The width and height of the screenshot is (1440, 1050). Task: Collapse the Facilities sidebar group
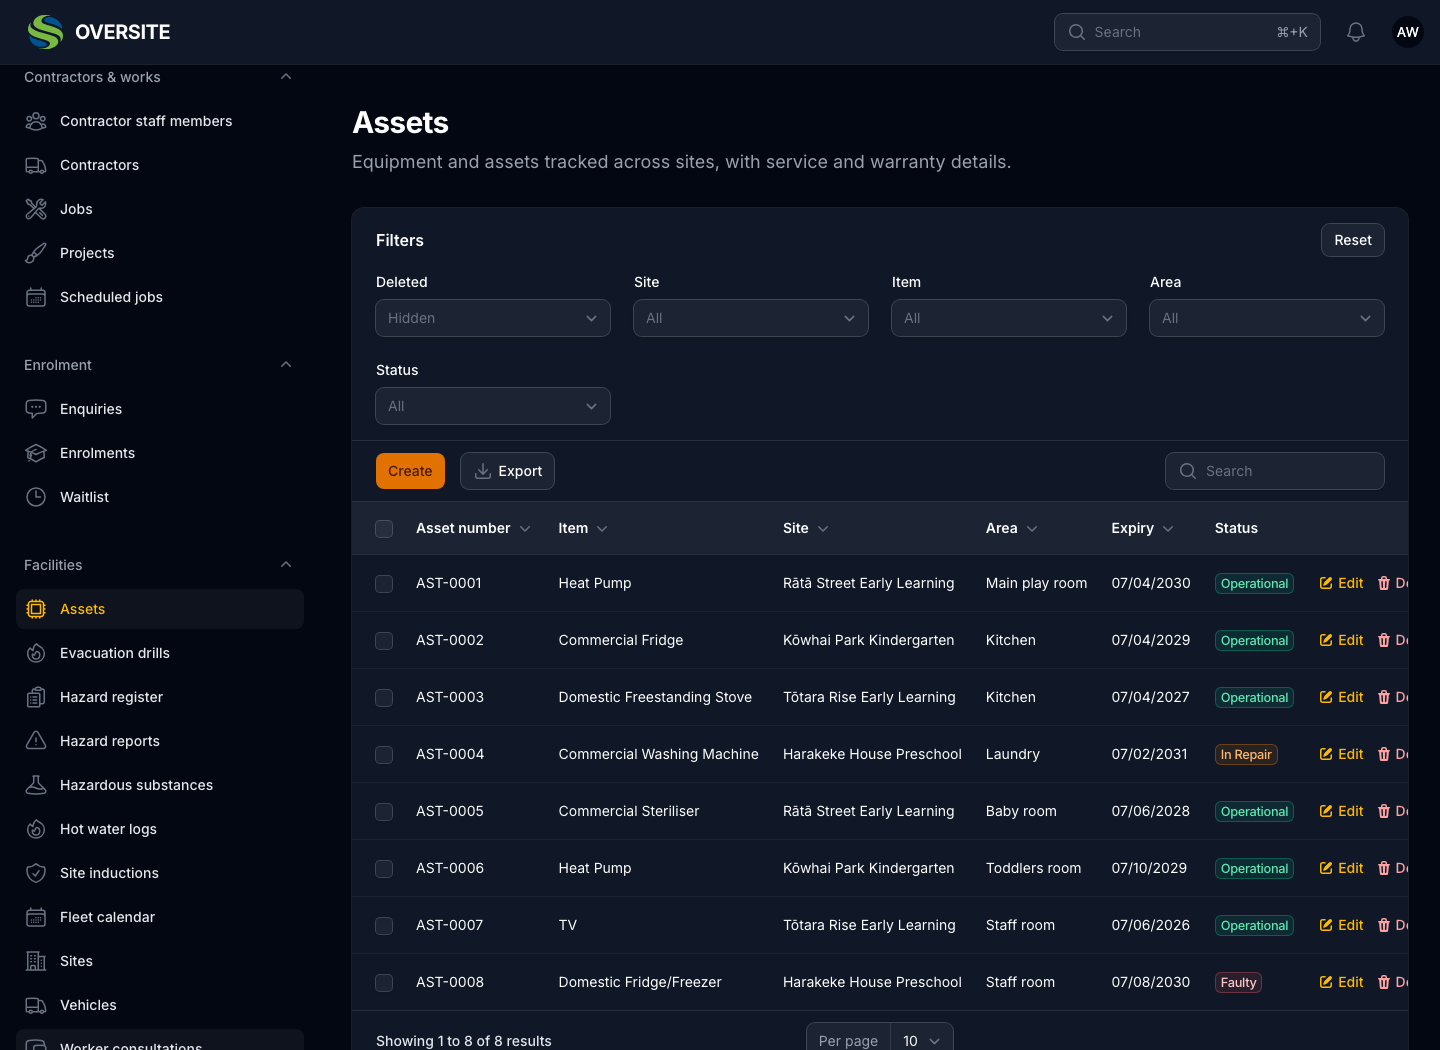tap(286, 565)
